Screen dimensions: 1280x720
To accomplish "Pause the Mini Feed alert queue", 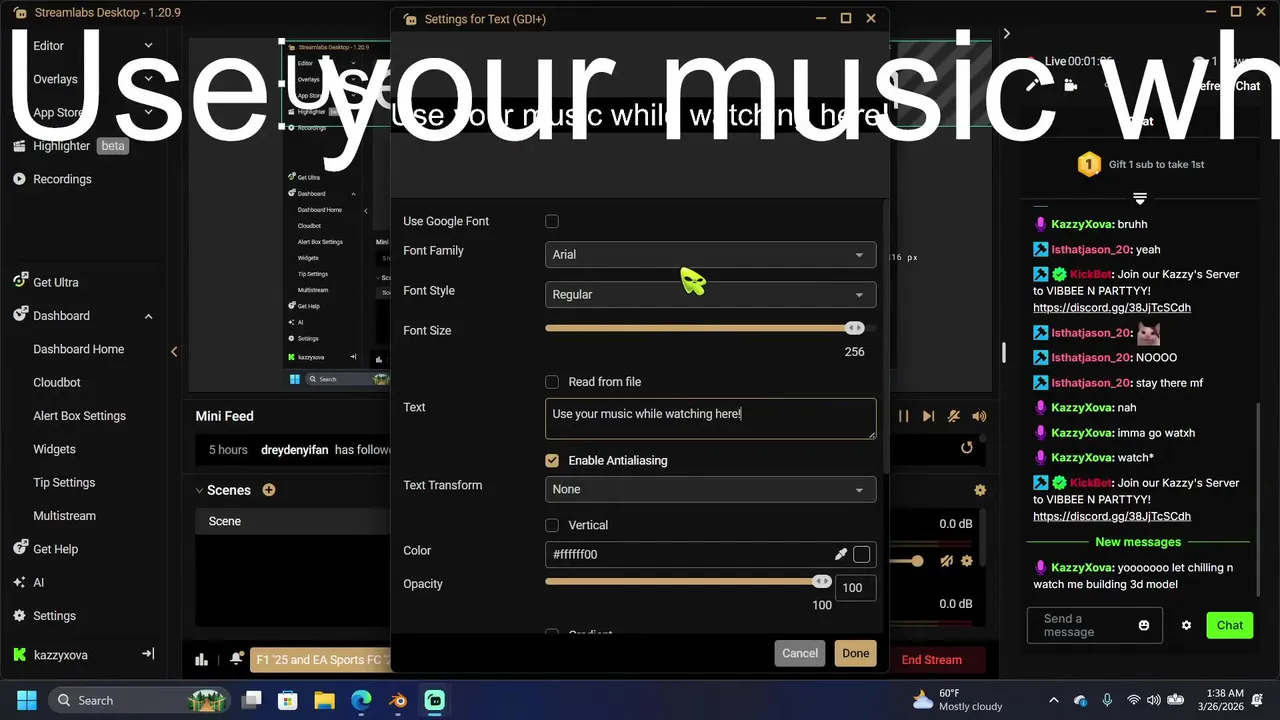I will 903,416.
